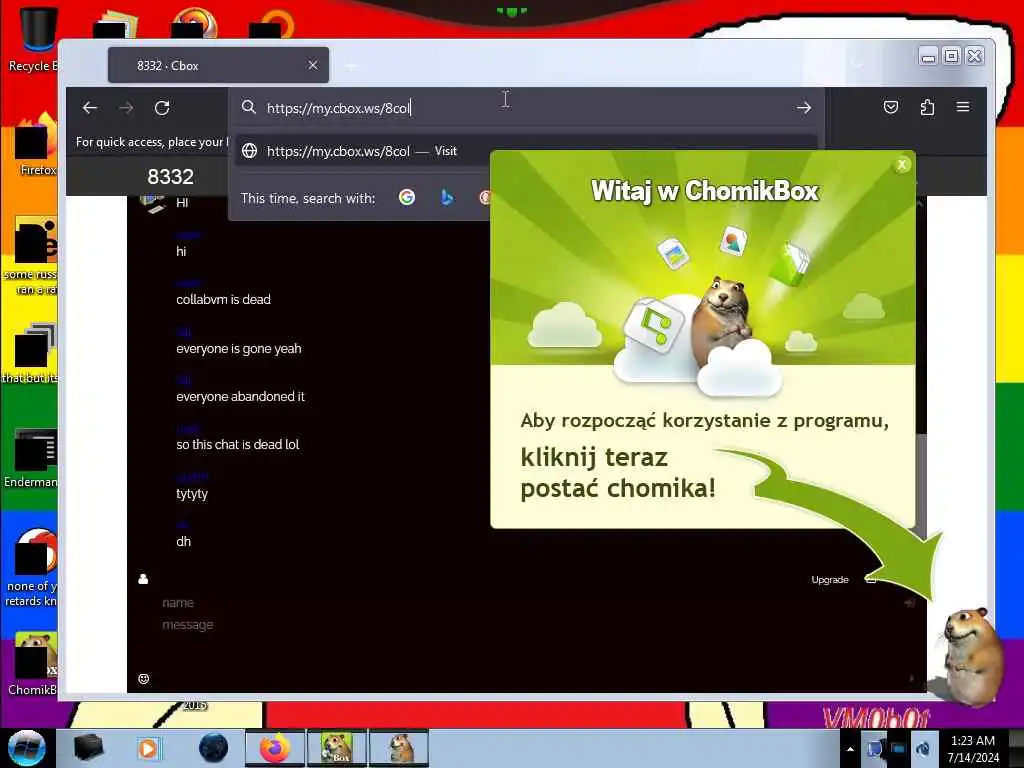Click the 'everyone abandoned it' message
This screenshot has height=768, width=1024.
[240, 396]
